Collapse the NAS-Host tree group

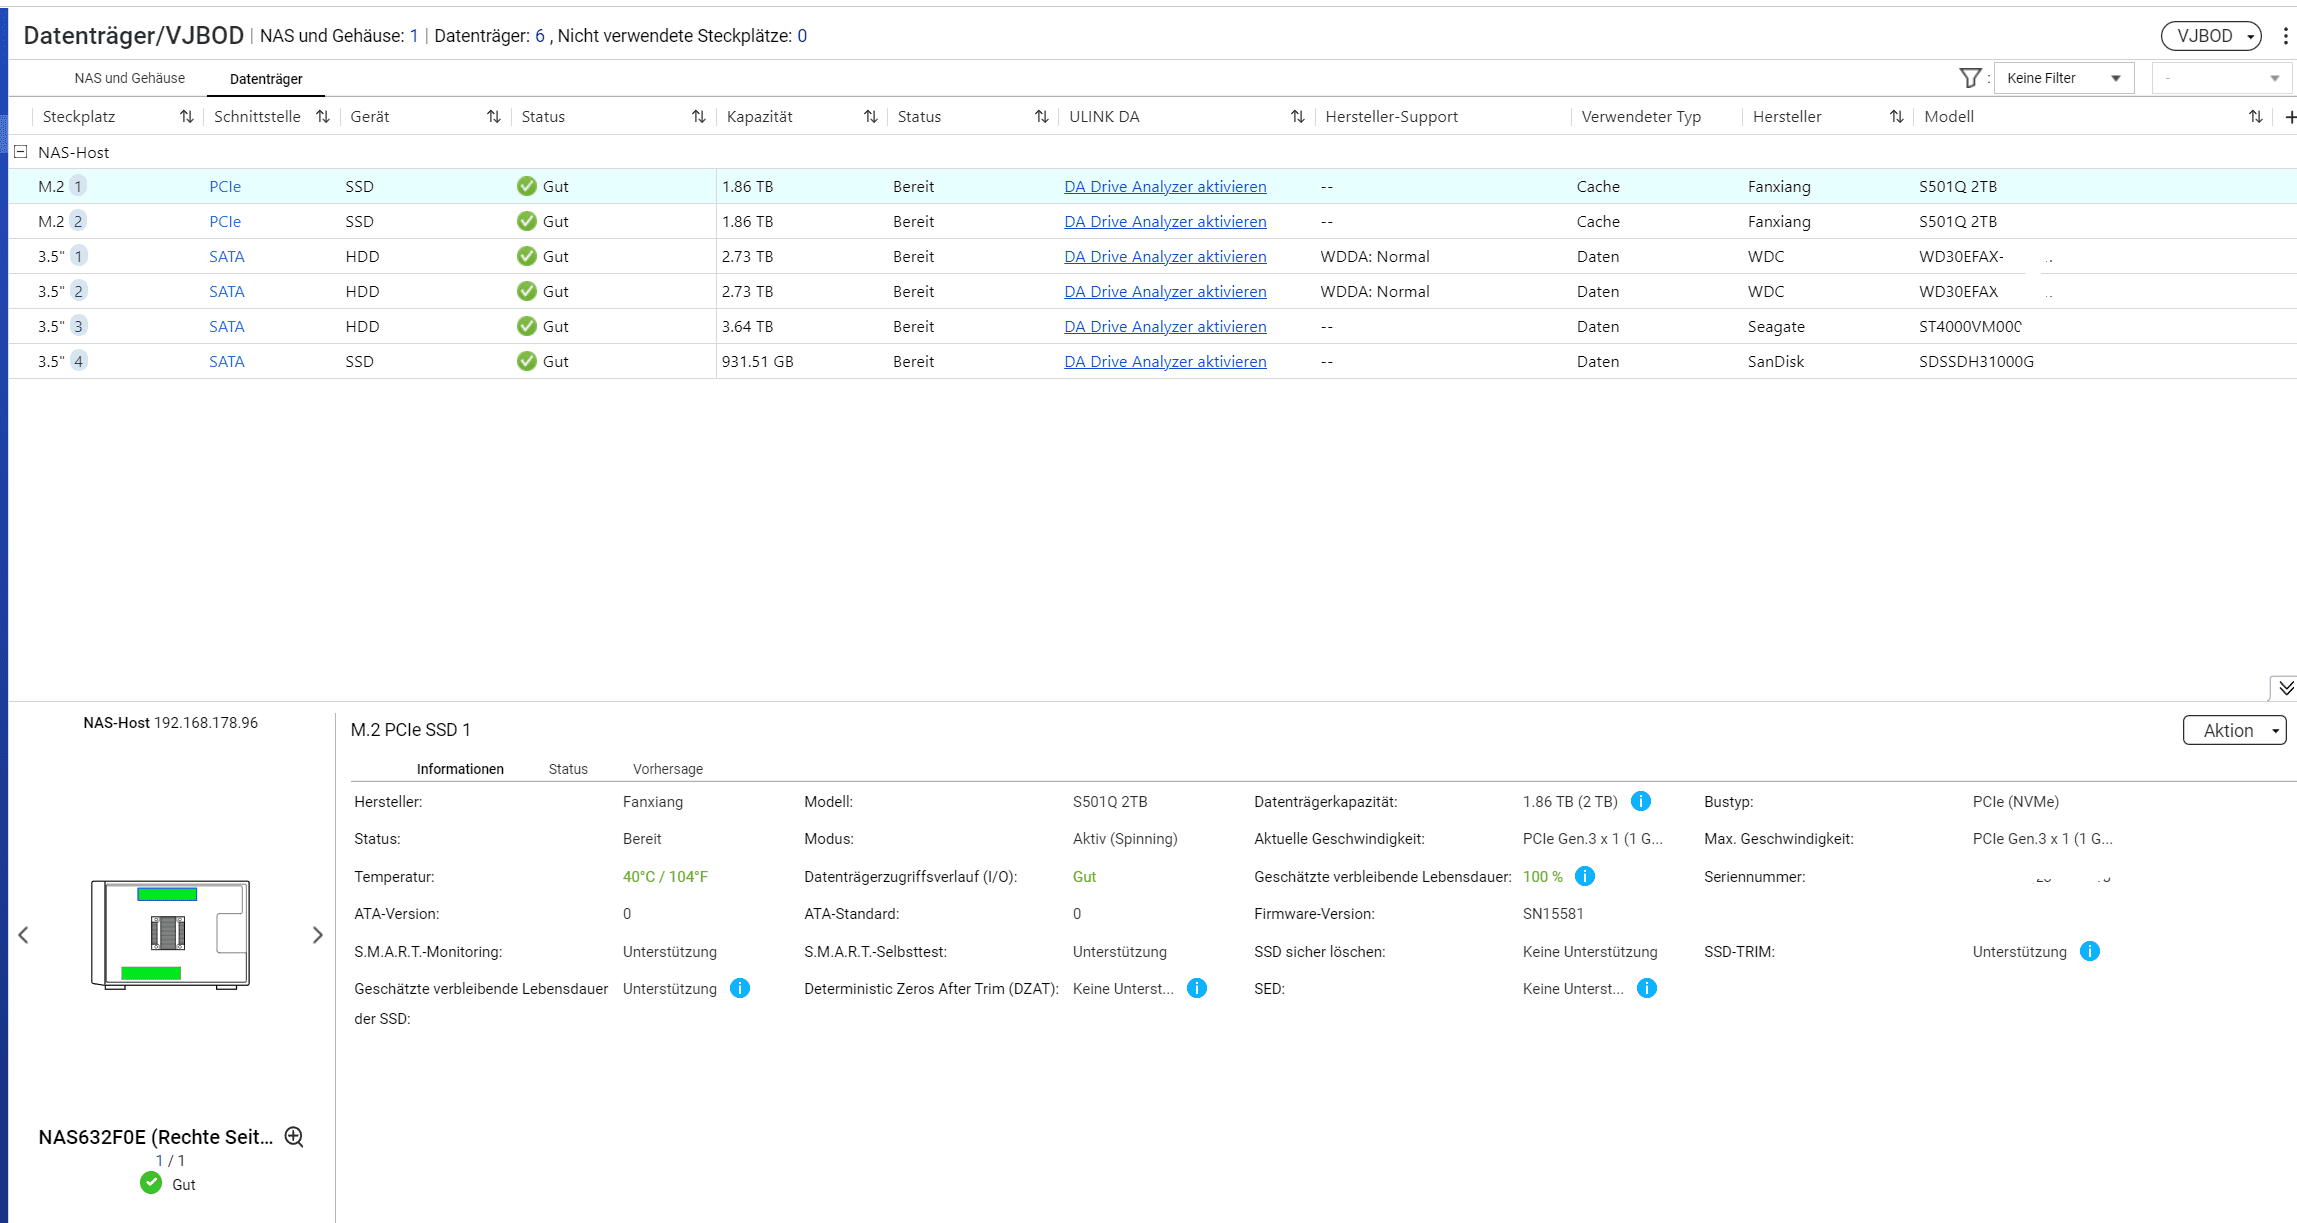20,152
